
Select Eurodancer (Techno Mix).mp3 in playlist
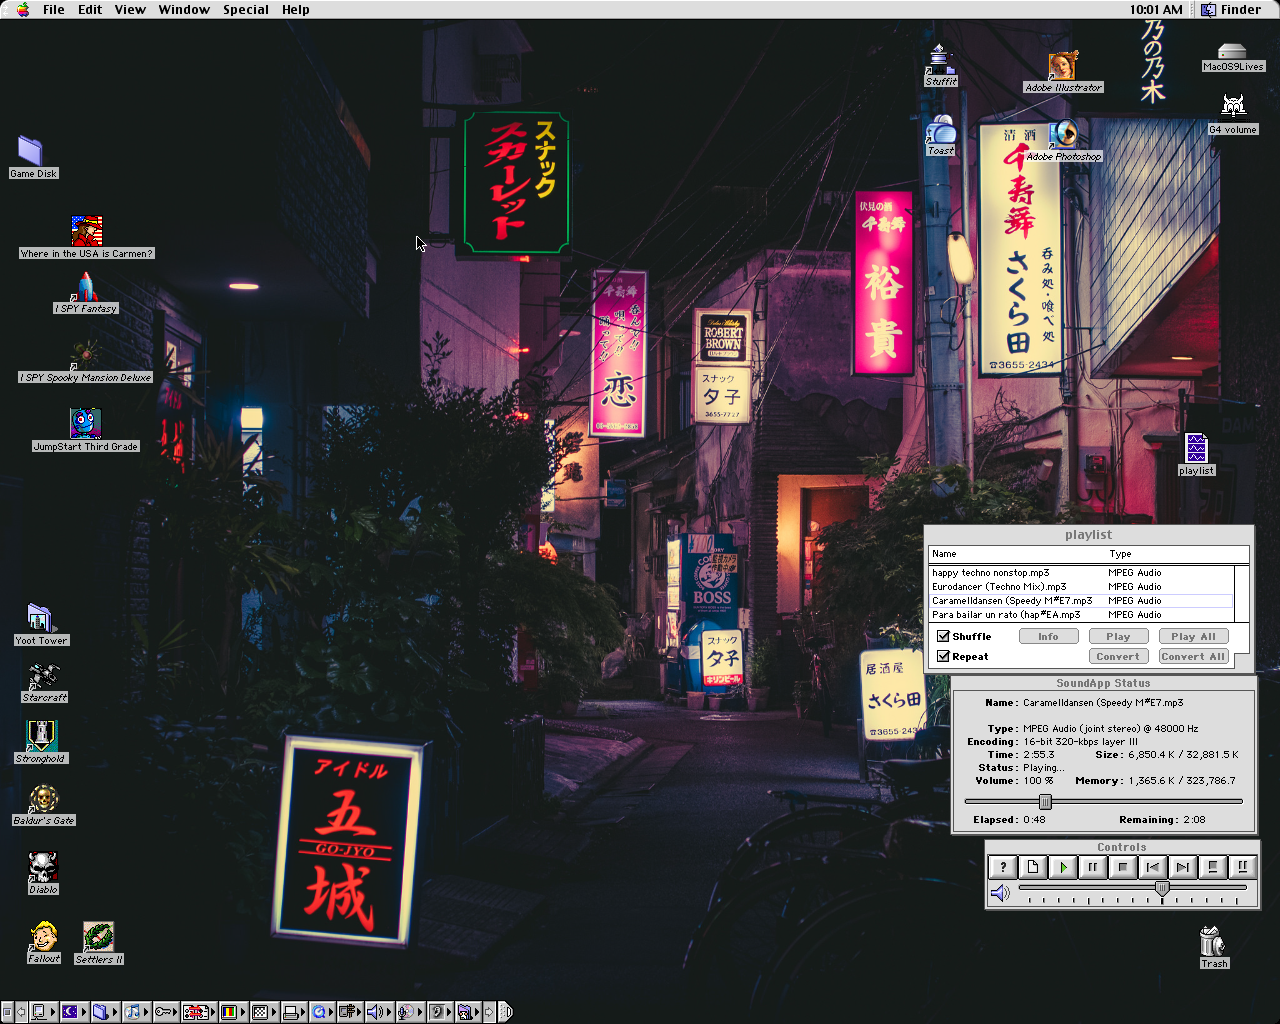click(1081, 587)
